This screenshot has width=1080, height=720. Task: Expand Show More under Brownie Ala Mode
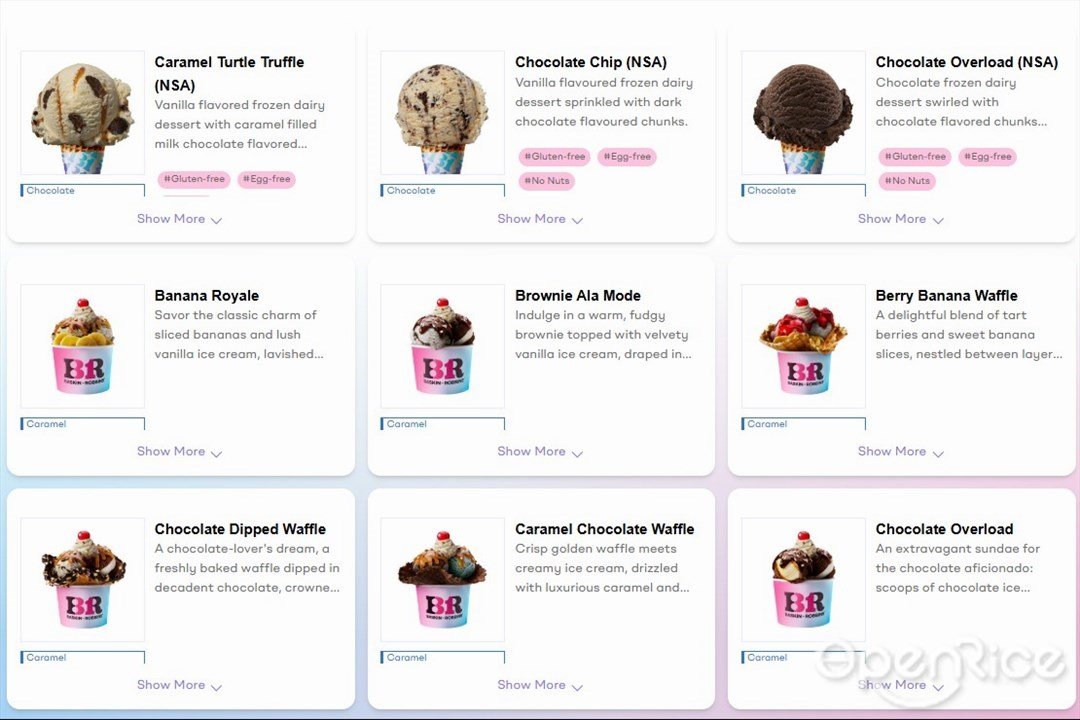tap(540, 452)
